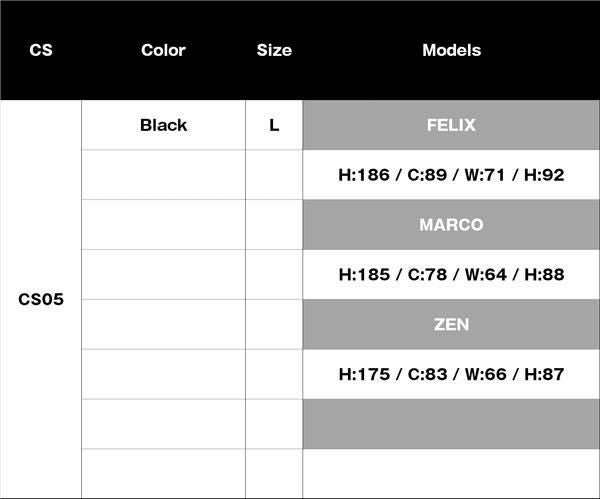Select the empty bottom white Models cell
Screen dimensions: 600x499
[x=451, y=474]
